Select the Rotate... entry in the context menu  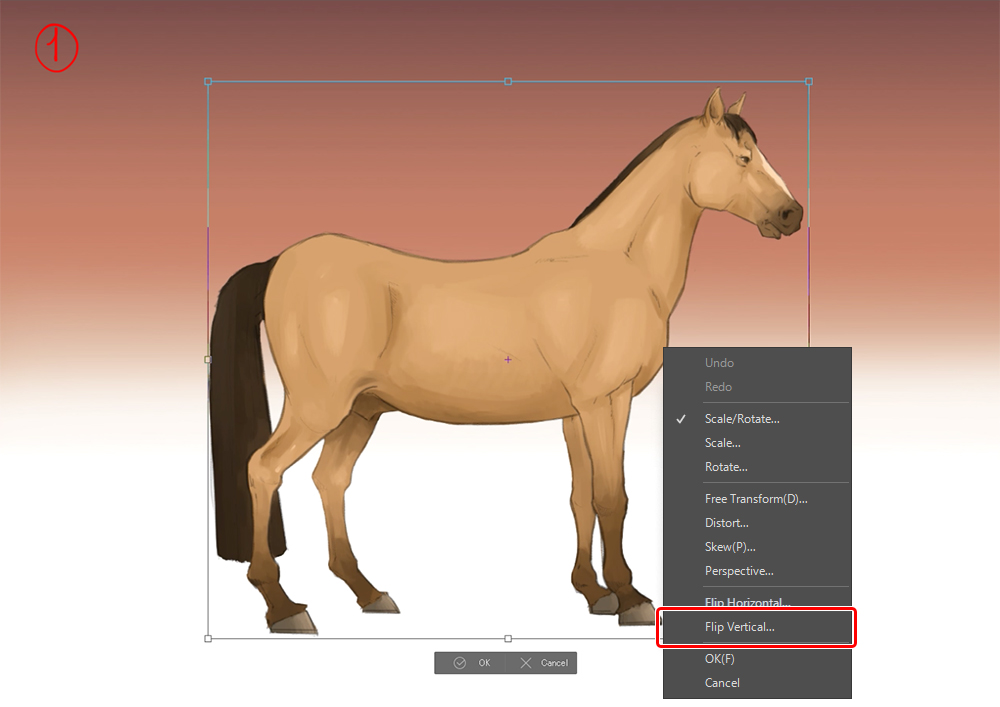tap(725, 467)
